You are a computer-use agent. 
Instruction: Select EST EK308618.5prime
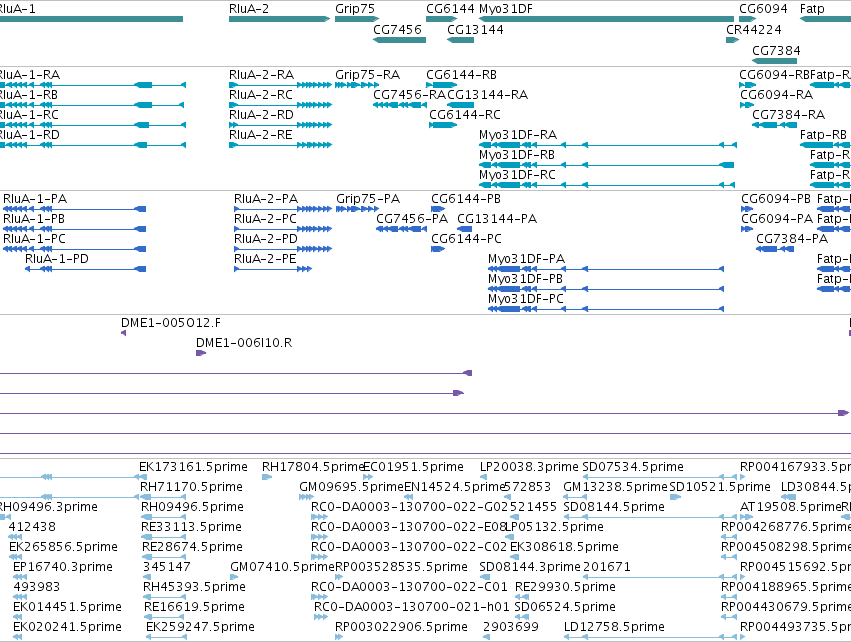click(564, 547)
